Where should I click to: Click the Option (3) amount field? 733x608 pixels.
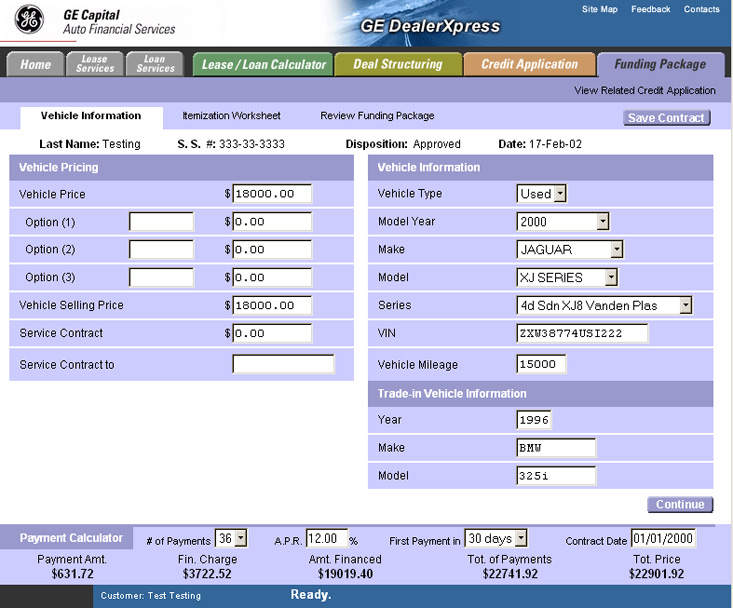272,277
